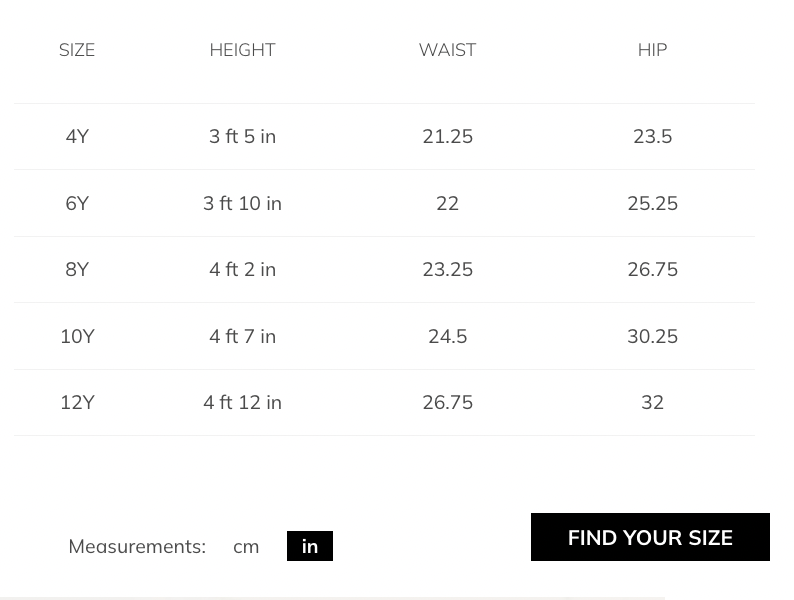Image resolution: width=794 pixels, height=600 pixels.
Task: Click the 4 ft 12 in height cell
Action: click(242, 402)
